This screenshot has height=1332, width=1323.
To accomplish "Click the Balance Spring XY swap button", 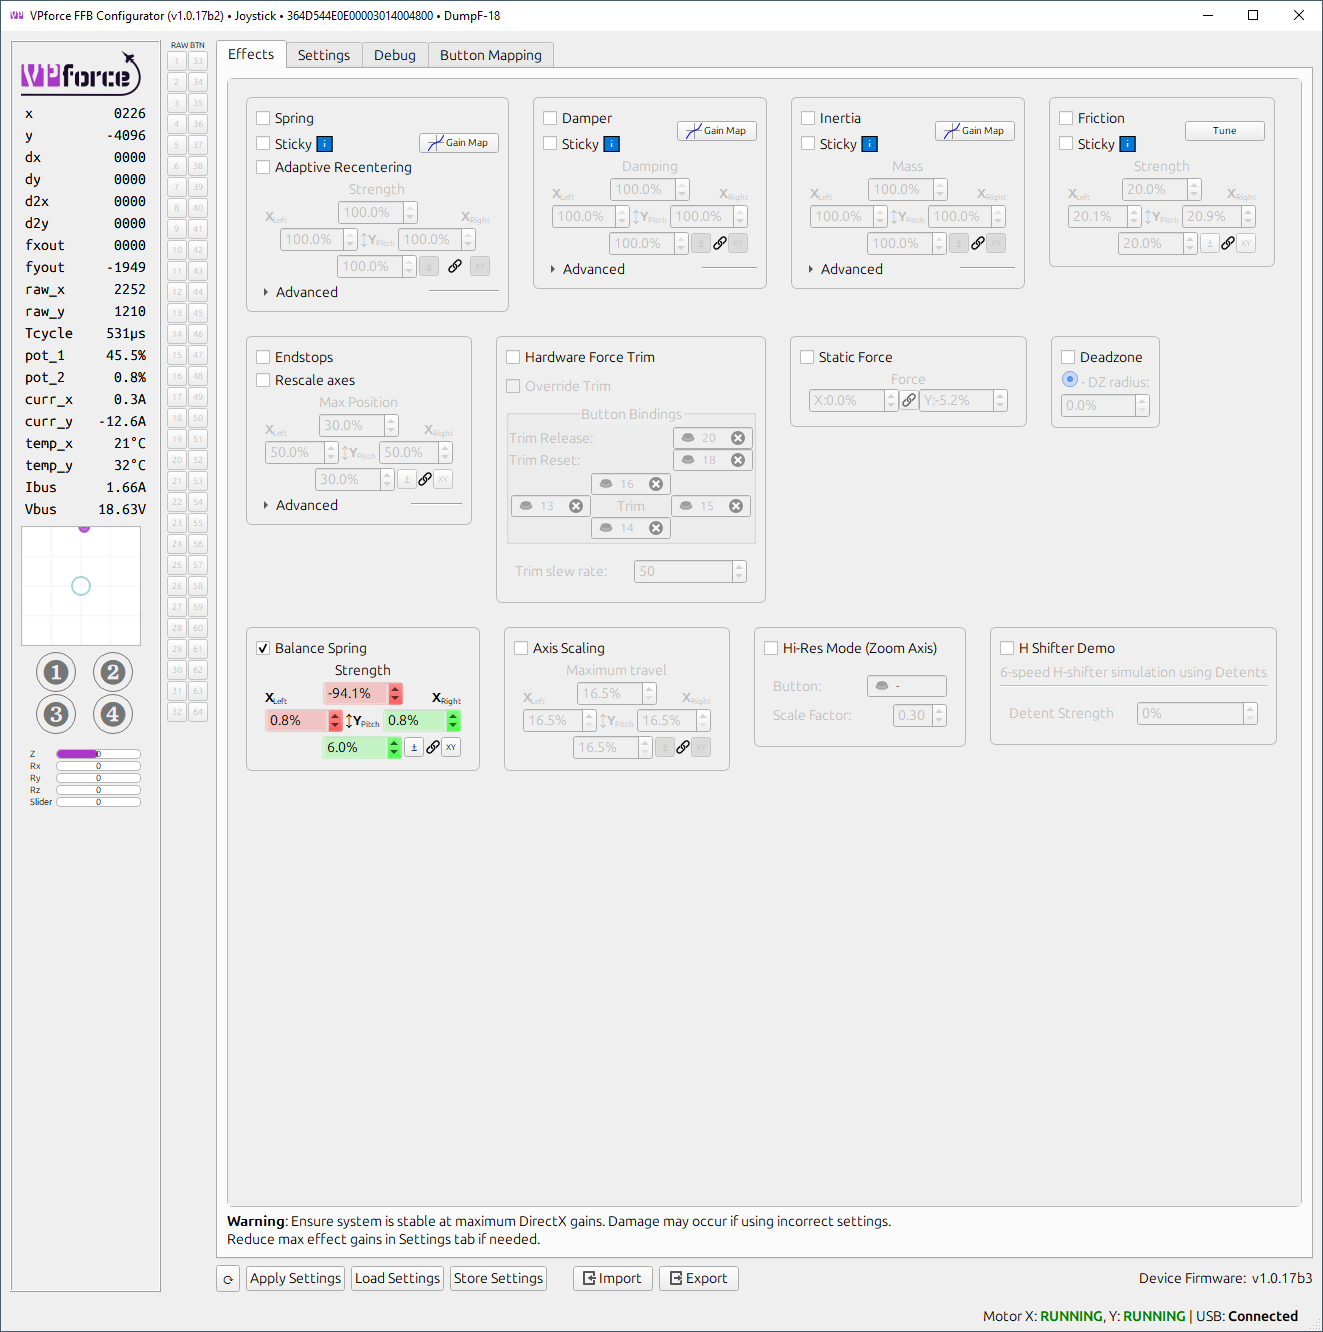I will click(452, 747).
